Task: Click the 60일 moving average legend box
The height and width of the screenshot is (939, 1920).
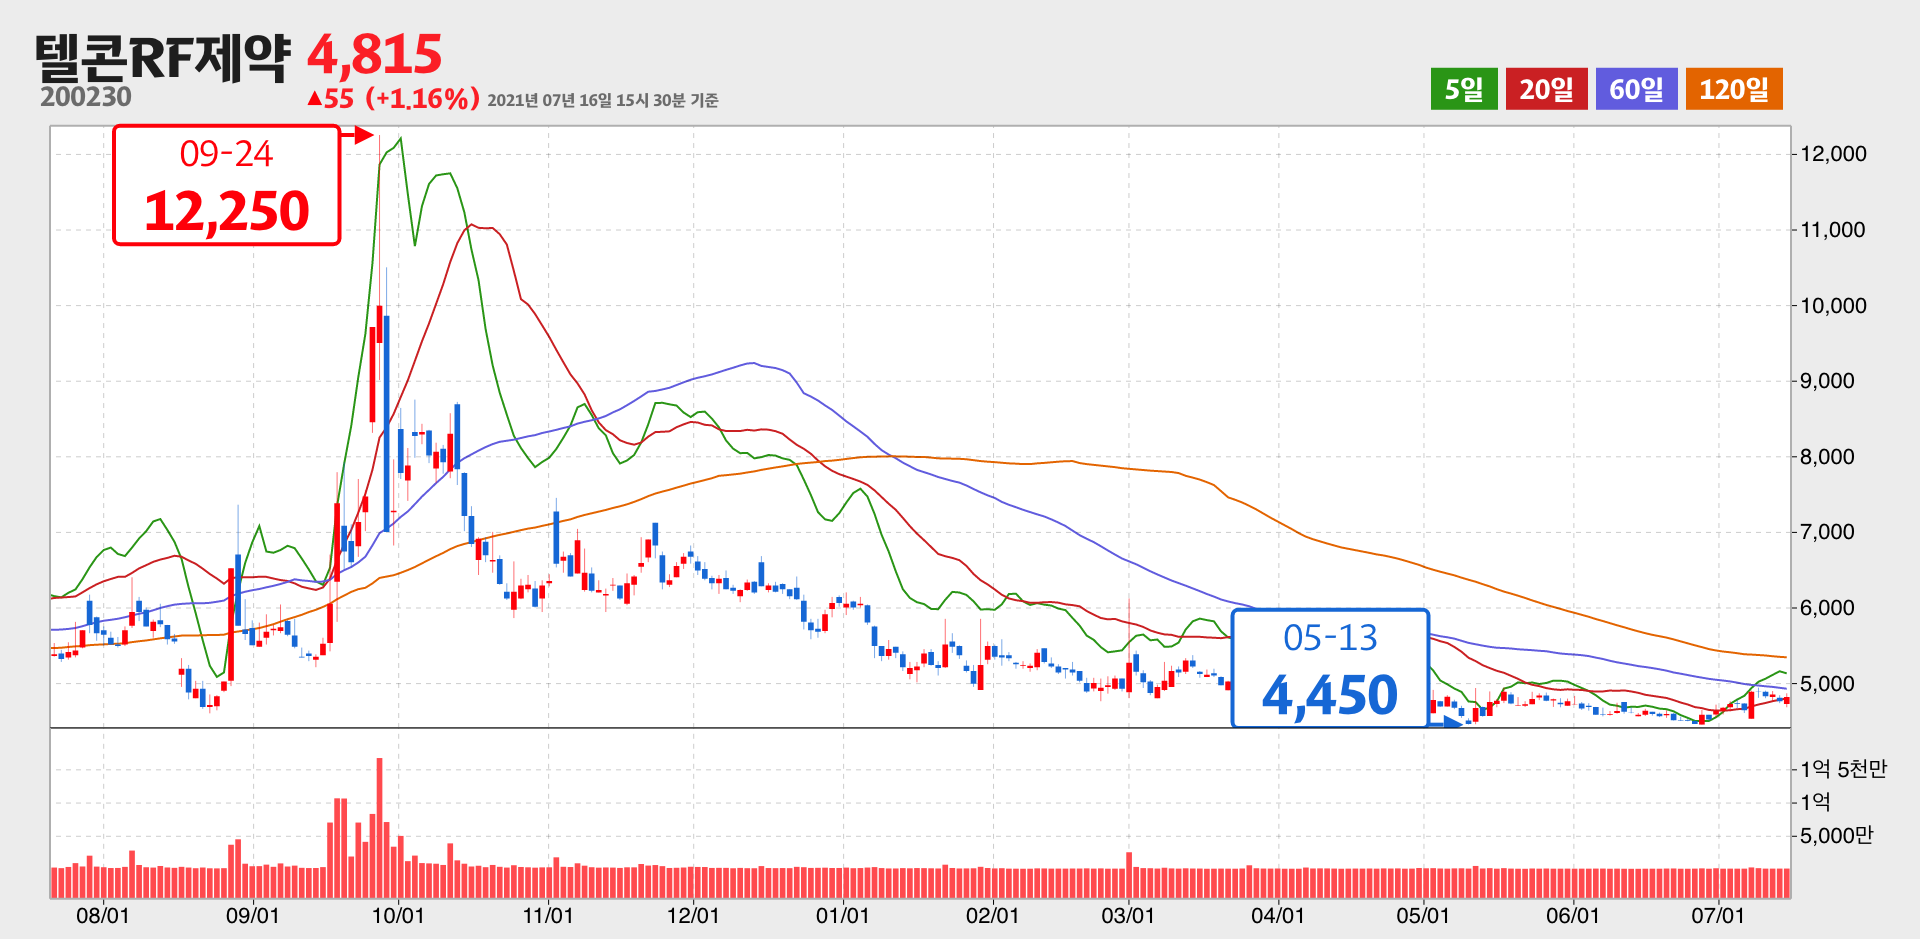Action: click(x=1636, y=89)
